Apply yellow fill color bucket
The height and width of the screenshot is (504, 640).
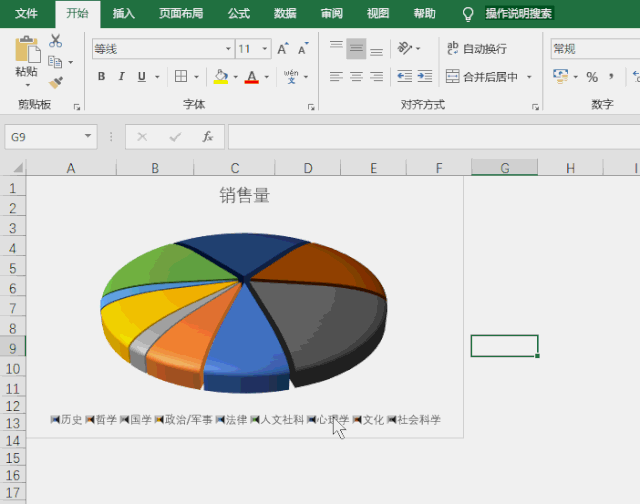click(x=221, y=77)
